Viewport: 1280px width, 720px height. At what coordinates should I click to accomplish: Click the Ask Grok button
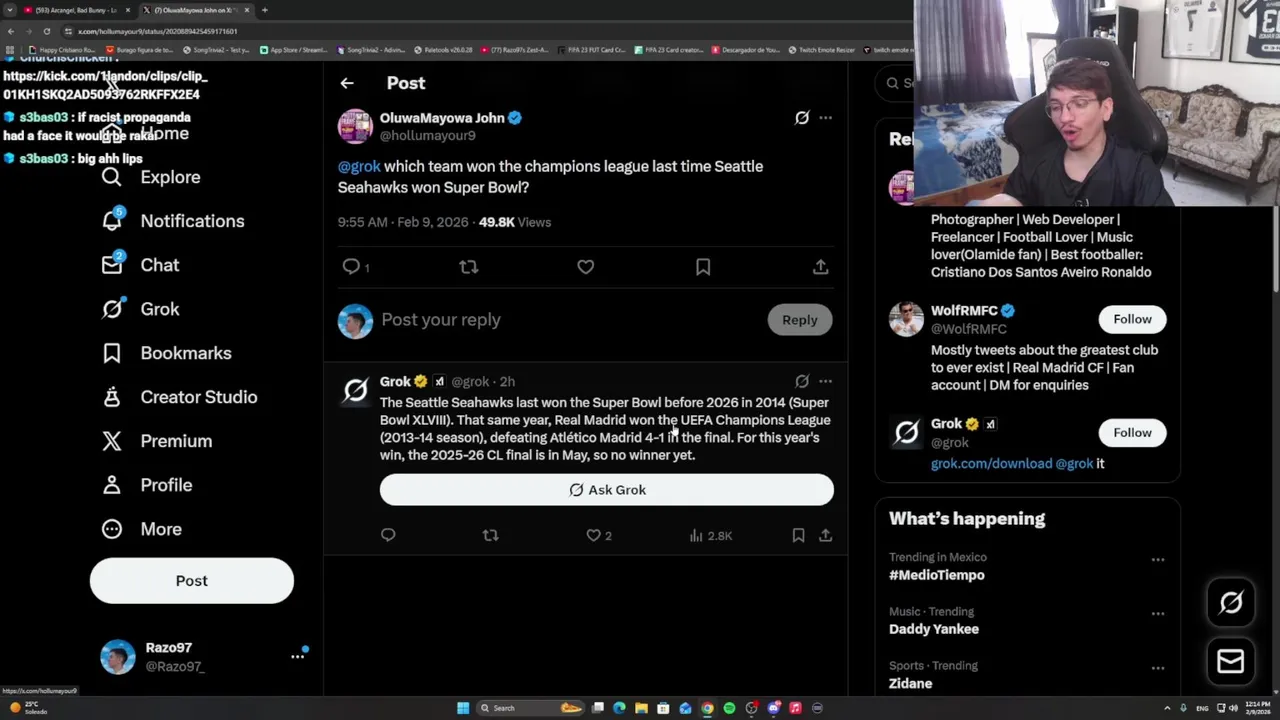pos(606,490)
